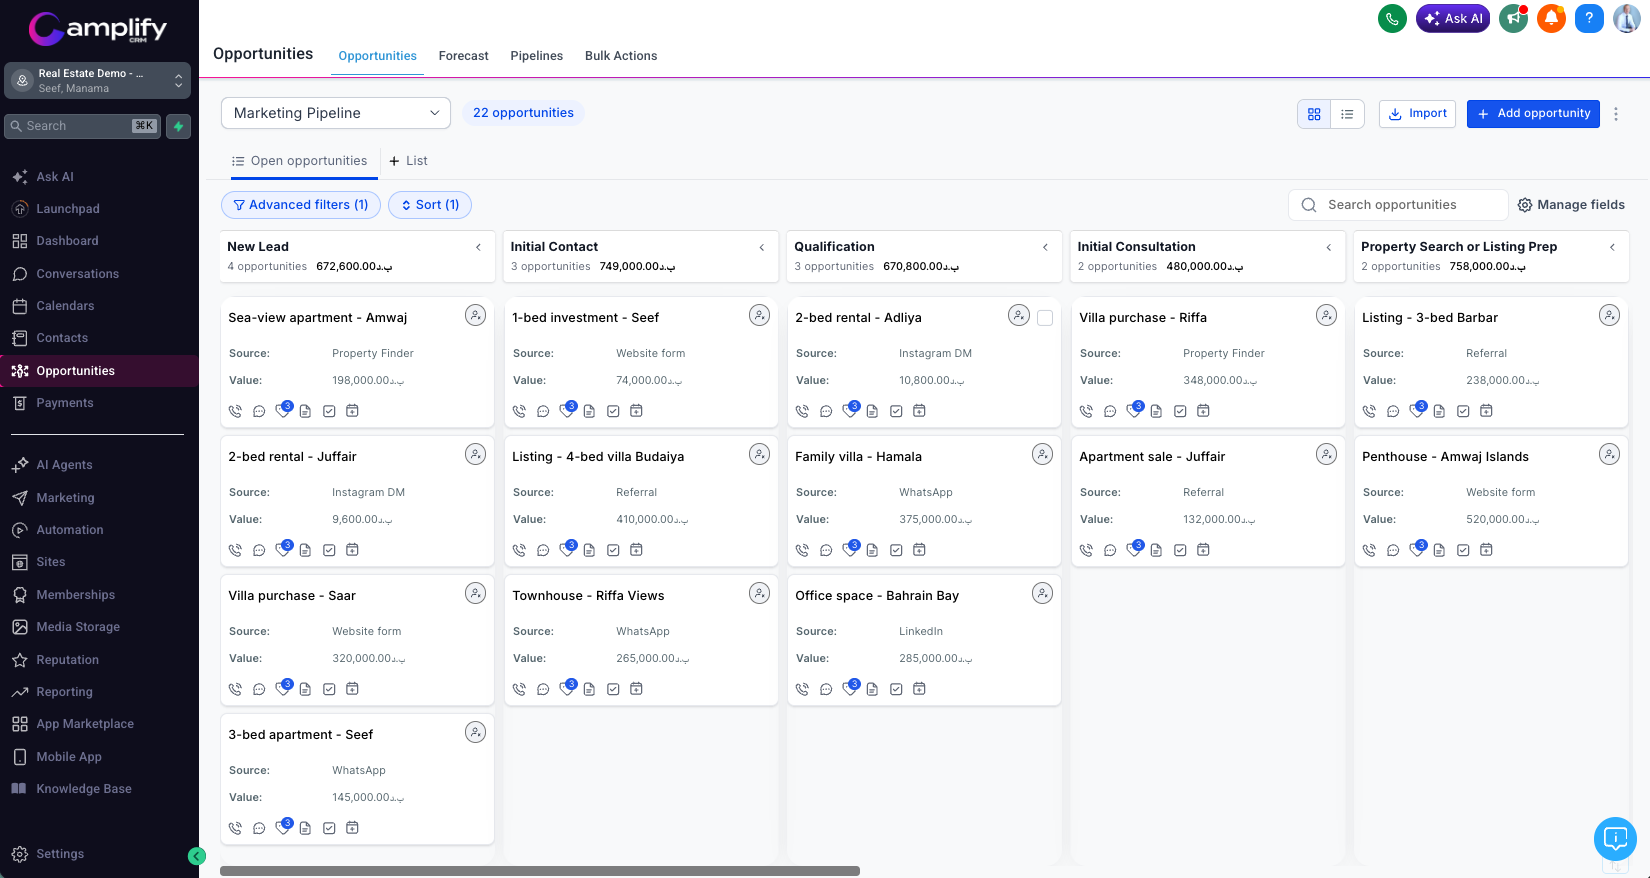1650x878 pixels.
Task: Open the 3-bed apartment - Seef card title
Action: click(x=300, y=735)
